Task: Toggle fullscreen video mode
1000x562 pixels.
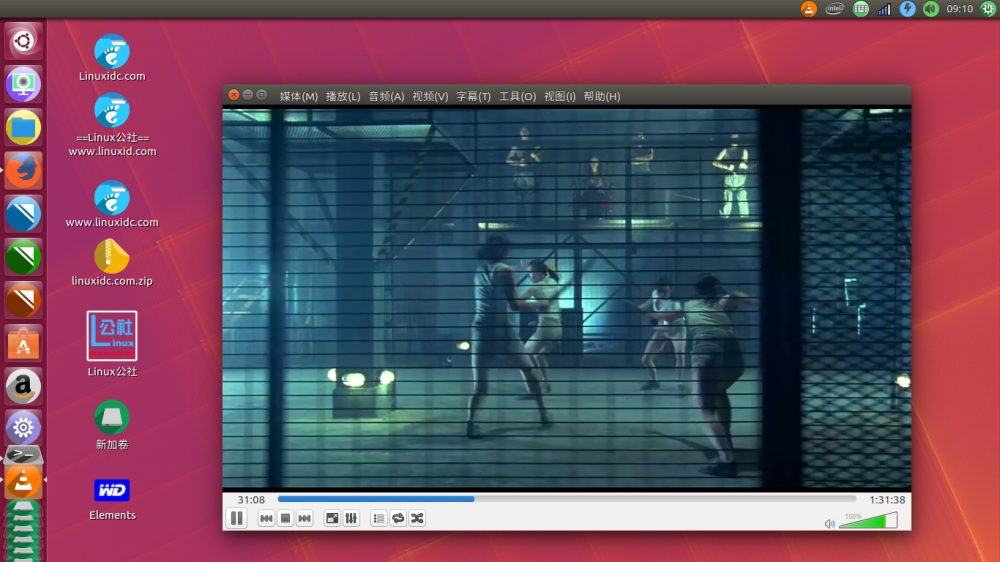Action: [332, 519]
